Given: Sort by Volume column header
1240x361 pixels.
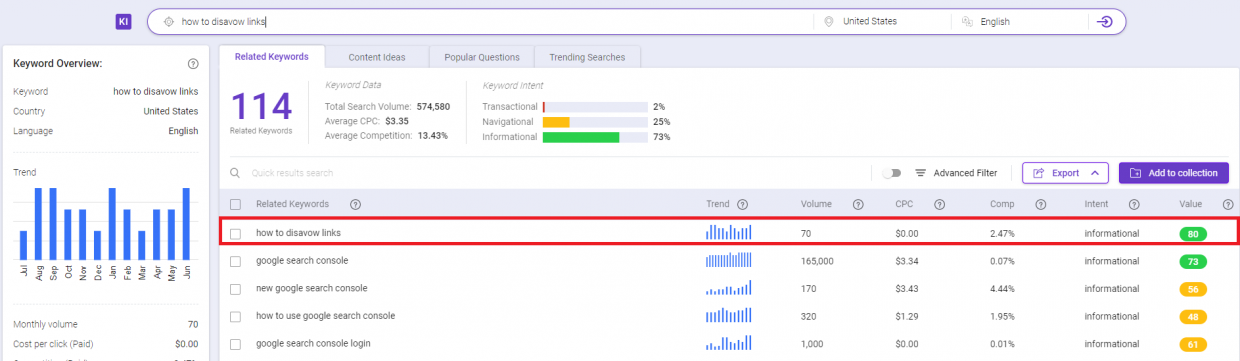Looking at the screenshot, I should pyautogui.click(x=816, y=204).
